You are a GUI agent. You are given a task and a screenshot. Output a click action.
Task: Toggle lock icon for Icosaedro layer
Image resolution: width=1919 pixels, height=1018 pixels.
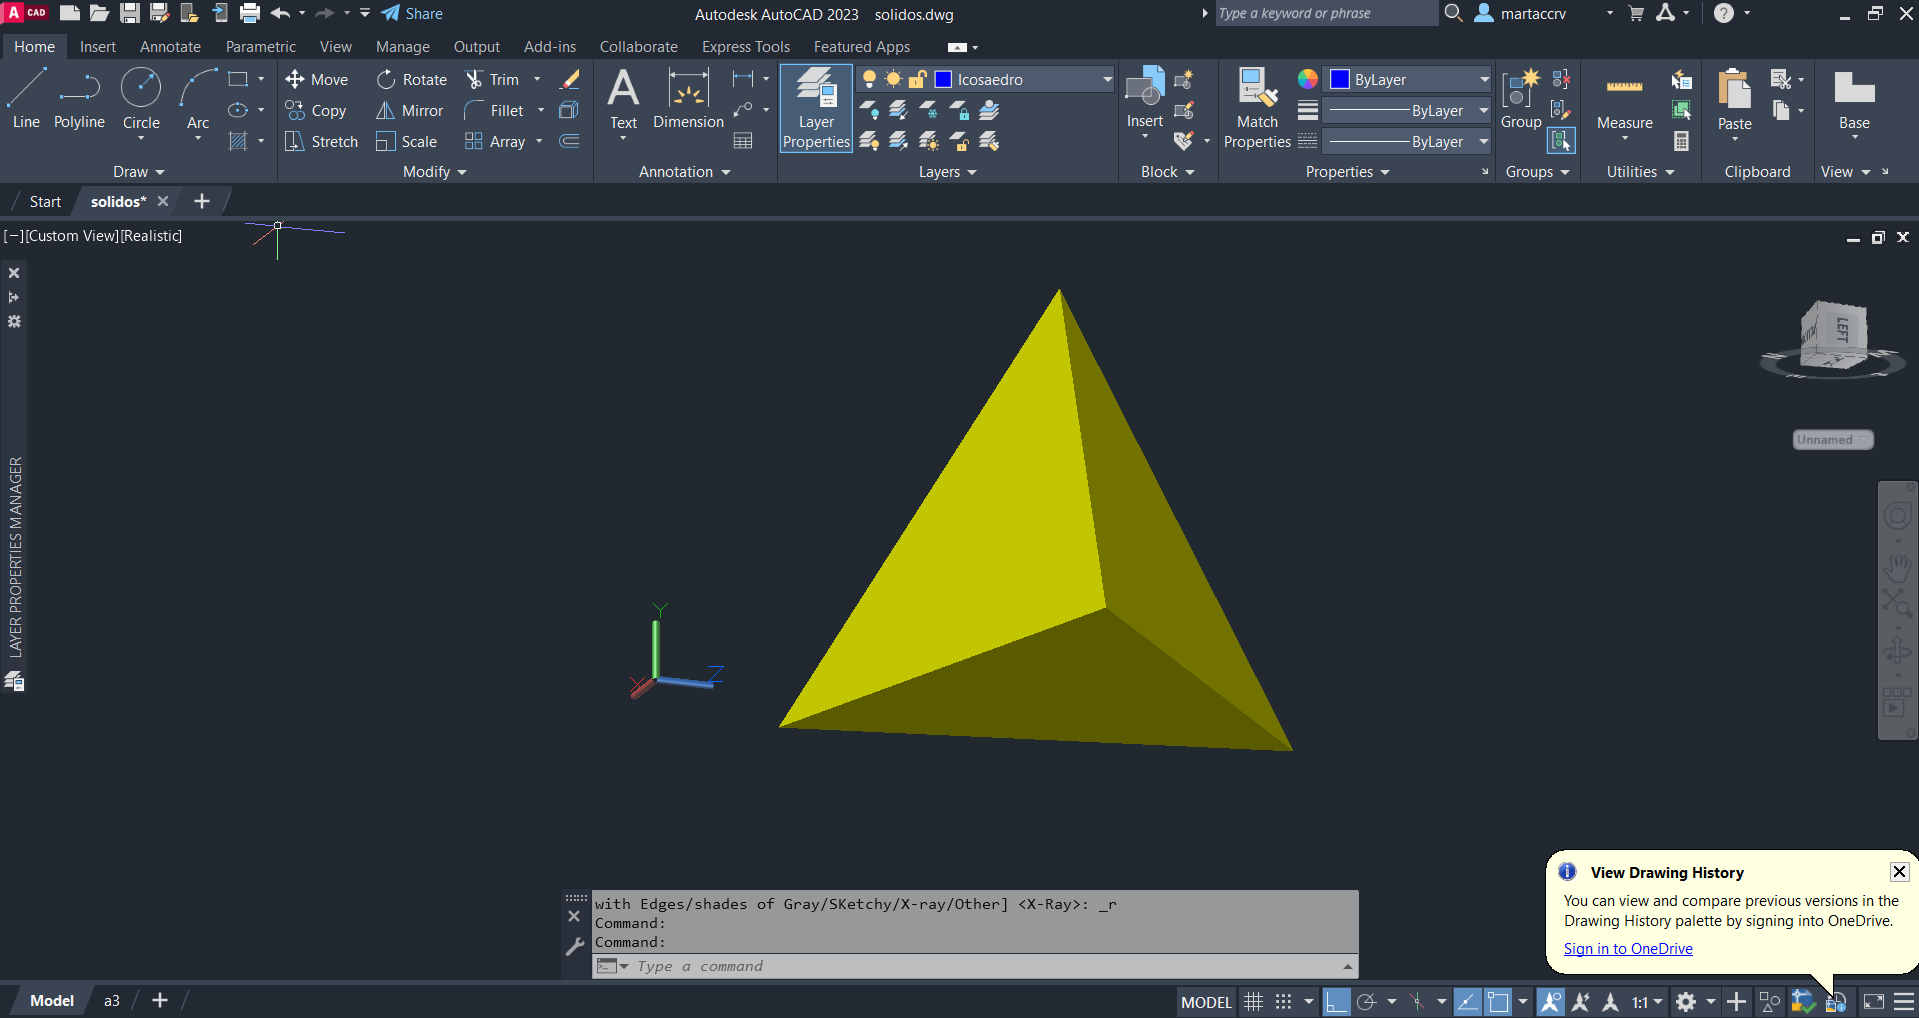(x=917, y=80)
